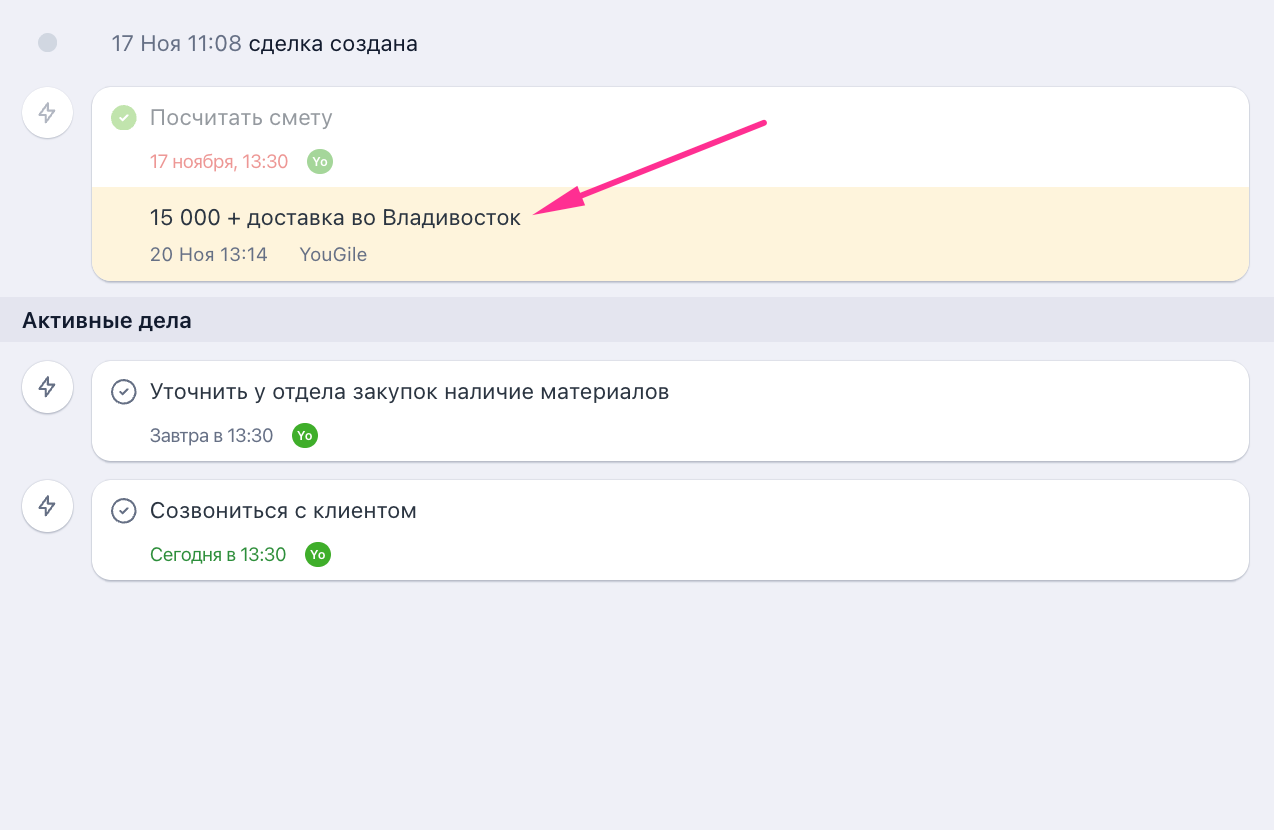This screenshot has height=832, width=1274.
Task: Click lightning icon beside Уточнить у отдела закупок
Action: pos(47,387)
